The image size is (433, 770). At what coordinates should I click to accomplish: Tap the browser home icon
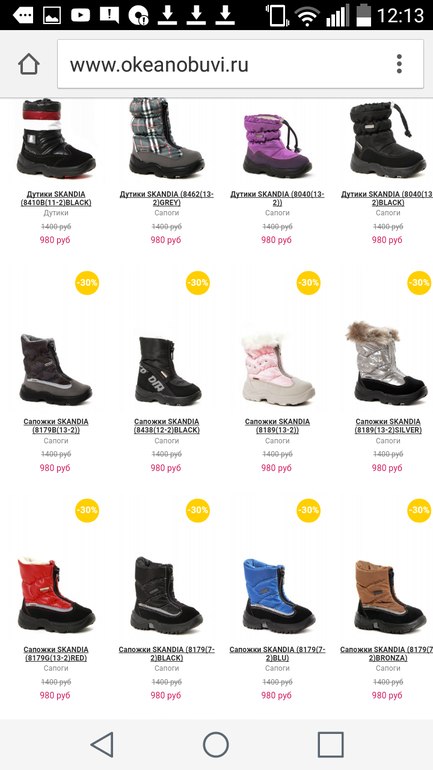(x=28, y=64)
